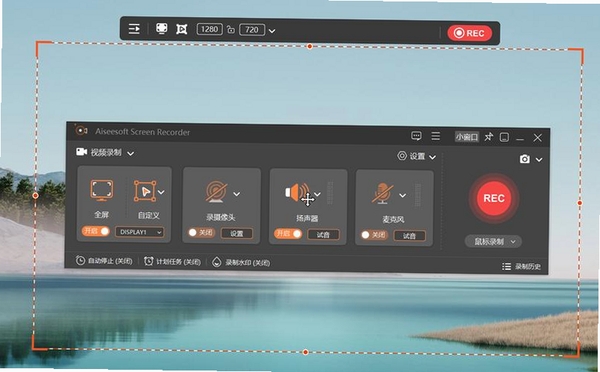Open webcam 设置 button

(x=237, y=233)
